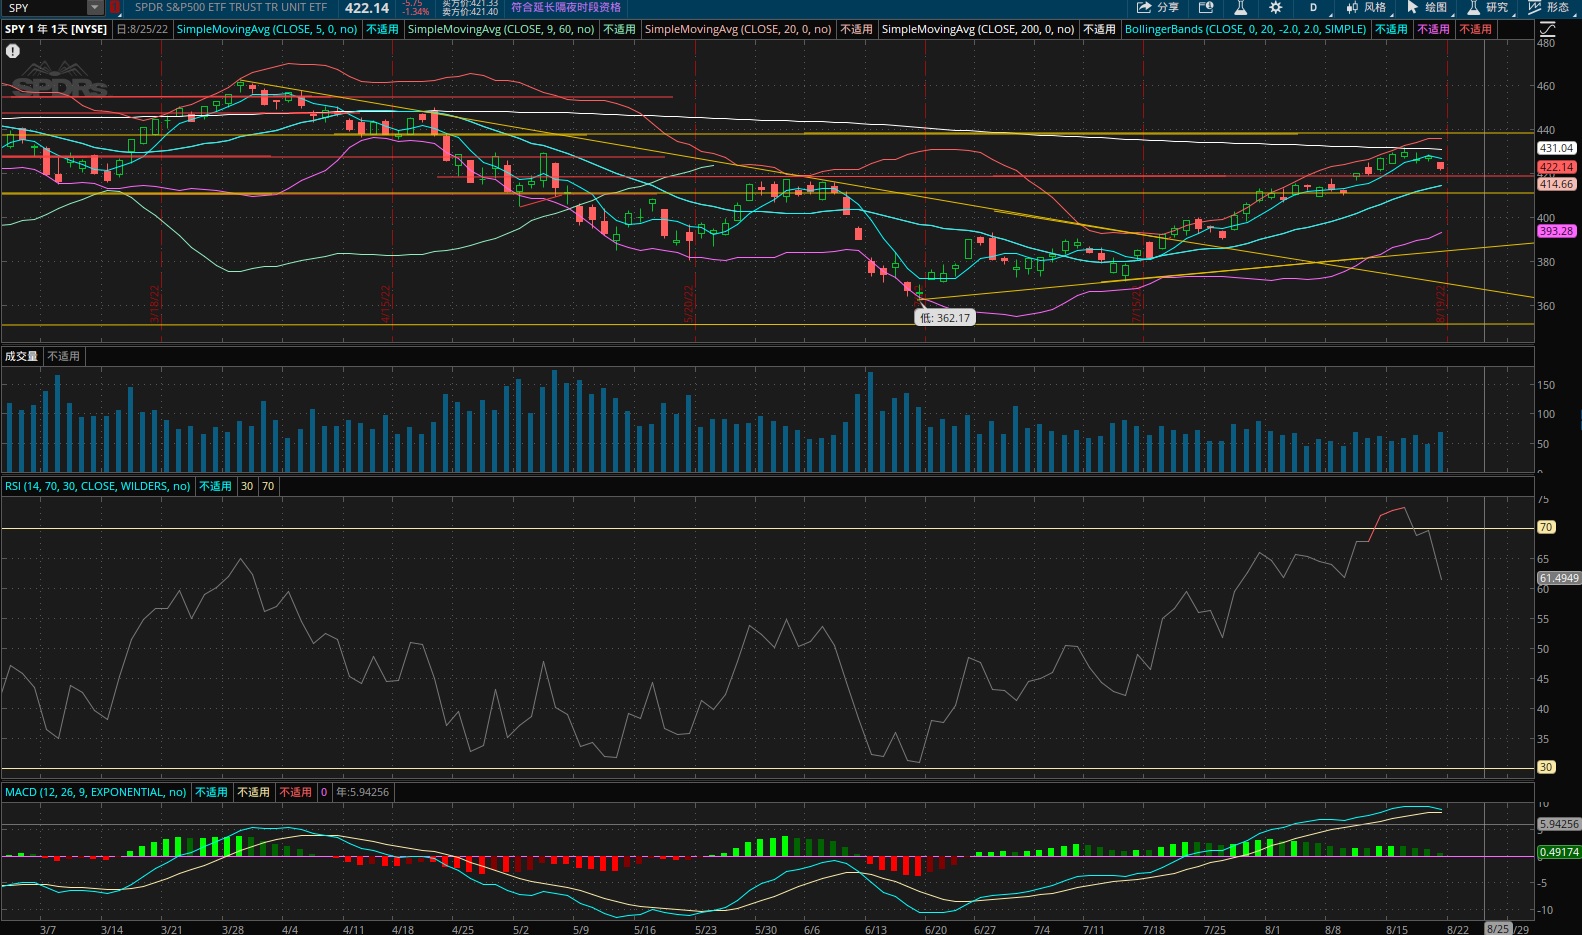Click the red icon beside the symbol box
Viewport: 1582px width, 935px height.
tap(115, 7)
